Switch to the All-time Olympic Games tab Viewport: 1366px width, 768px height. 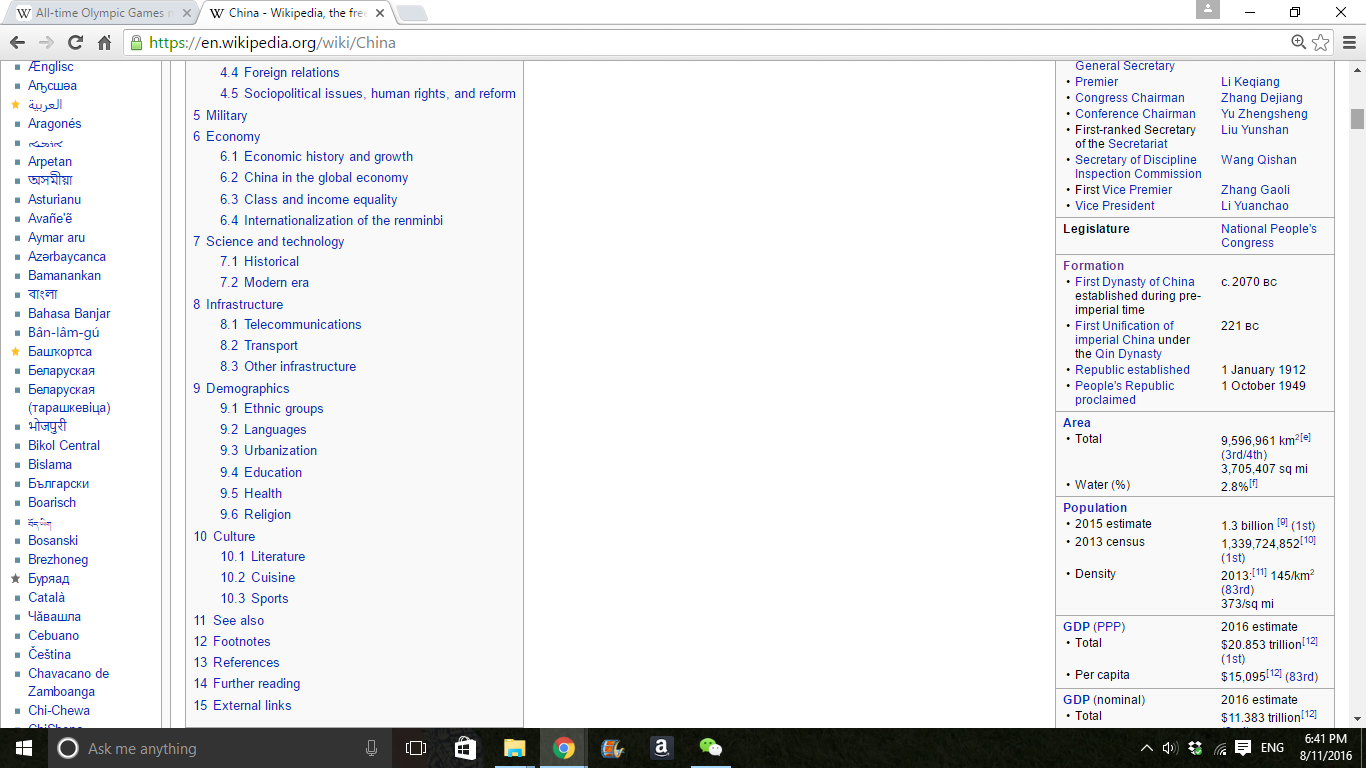pyautogui.click(x=100, y=13)
